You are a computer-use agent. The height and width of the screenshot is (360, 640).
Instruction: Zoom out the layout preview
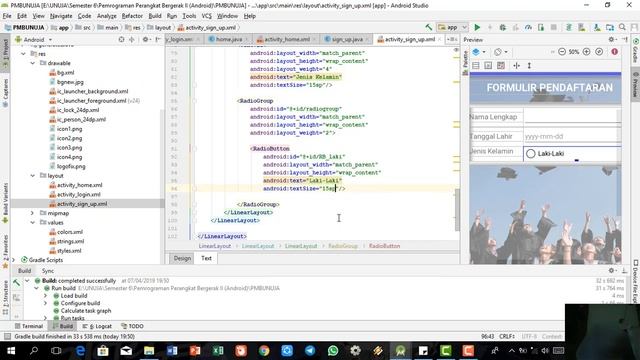click(562, 52)
